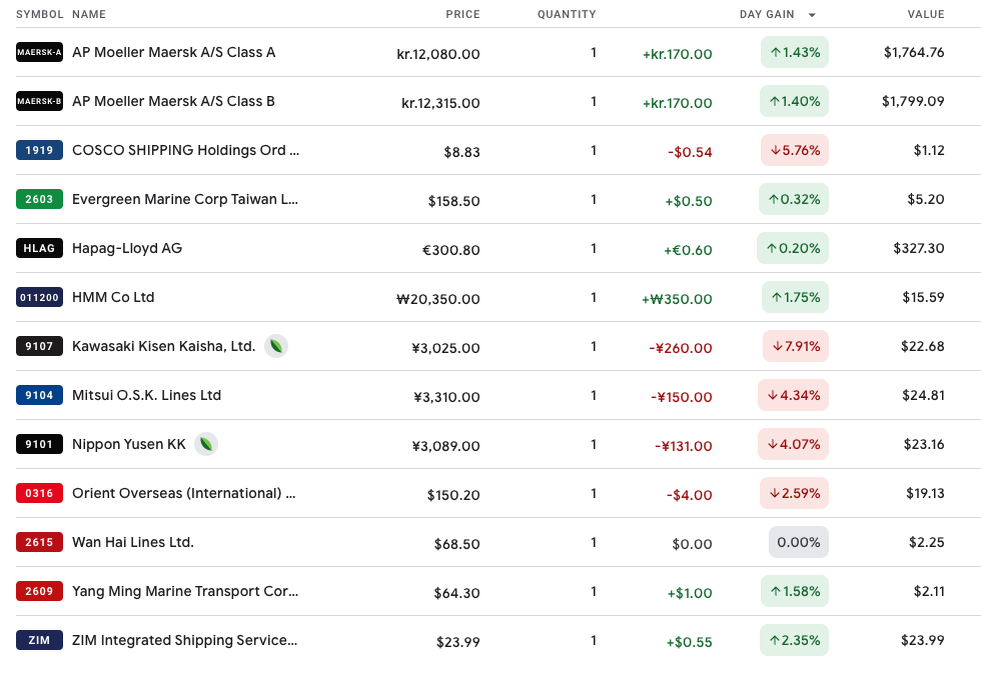This screenshot has width=981, height=675.
Task: Click the 2609 Yang Ming symbol badge
Action: pyautogui.click(x=39, y=591)
